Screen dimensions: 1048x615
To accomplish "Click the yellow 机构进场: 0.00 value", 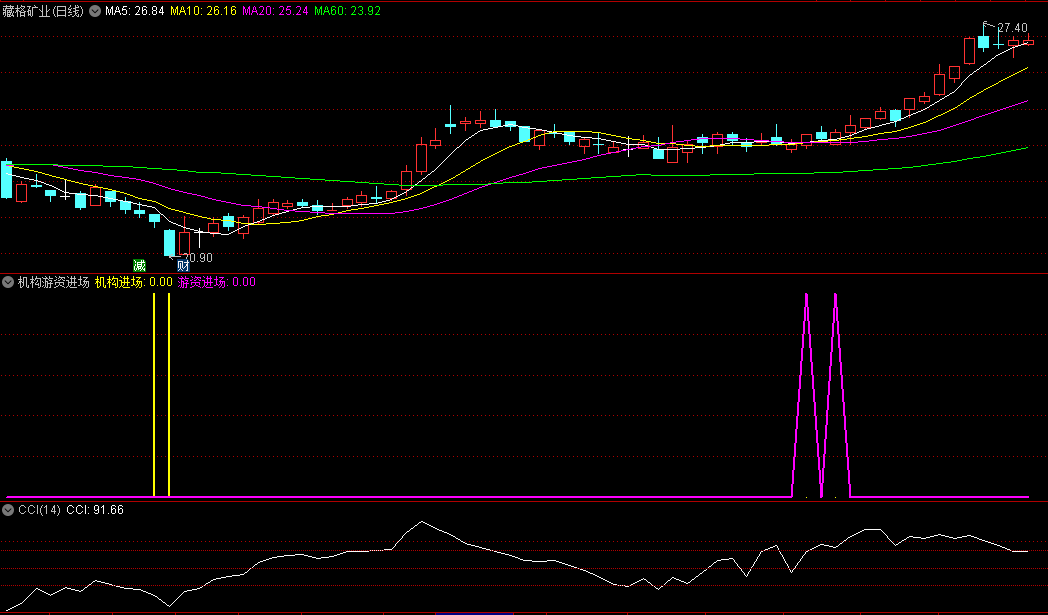I will click(x=134, y=282).
